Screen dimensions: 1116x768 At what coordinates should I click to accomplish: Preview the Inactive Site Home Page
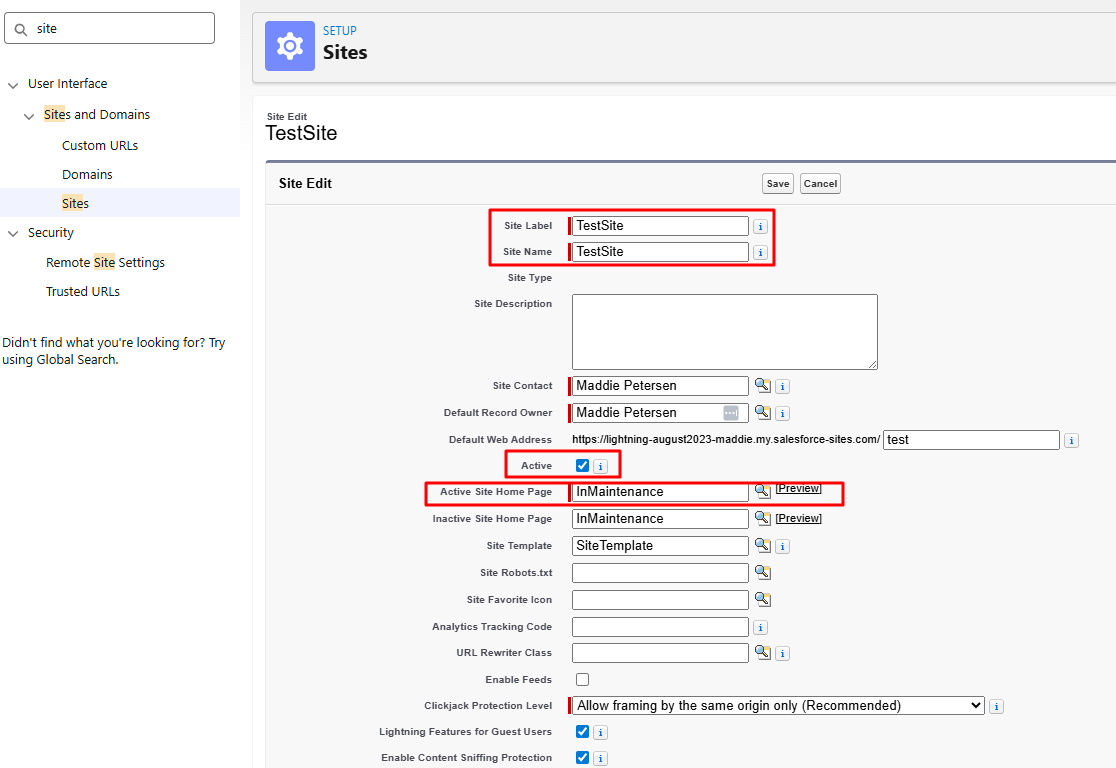798,518
